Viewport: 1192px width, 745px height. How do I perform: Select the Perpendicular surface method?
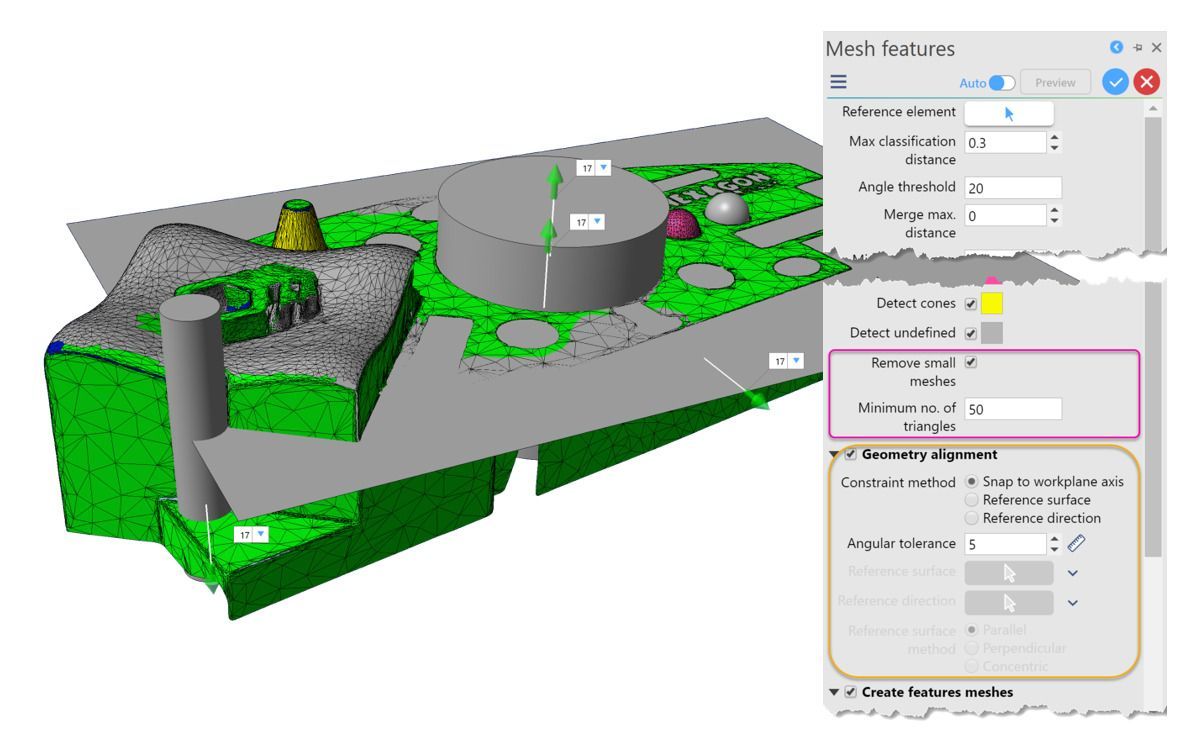(972, 648)
